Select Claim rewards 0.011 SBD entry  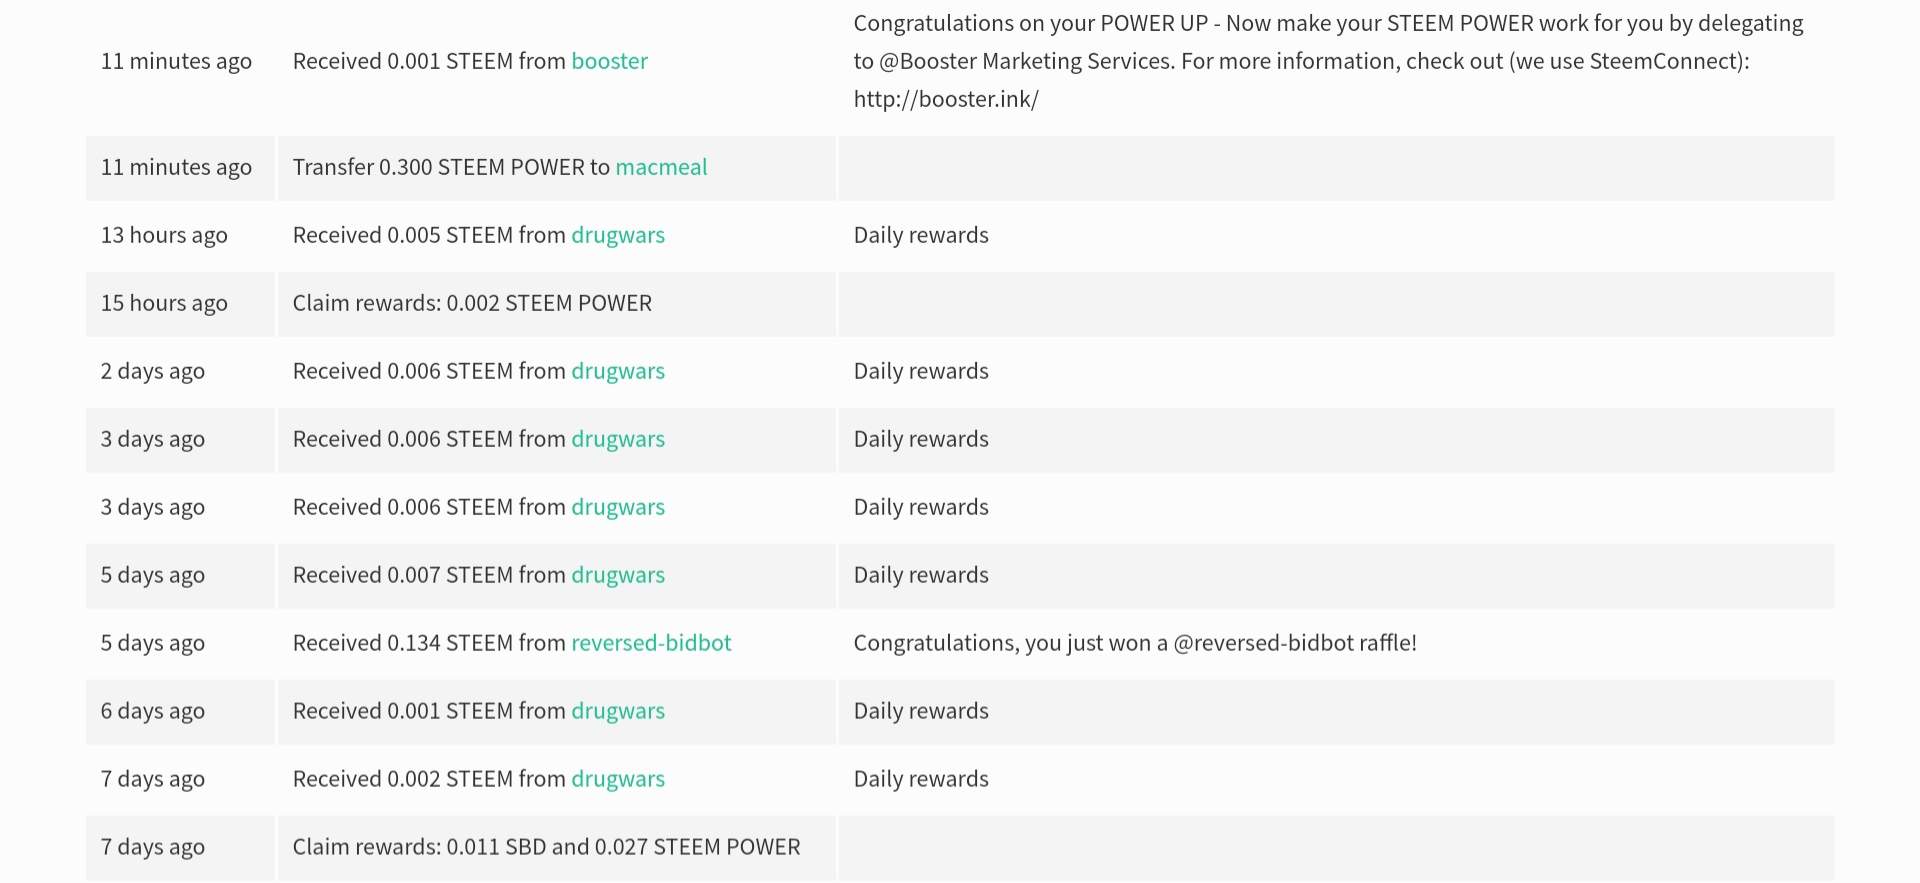point(546,847)
